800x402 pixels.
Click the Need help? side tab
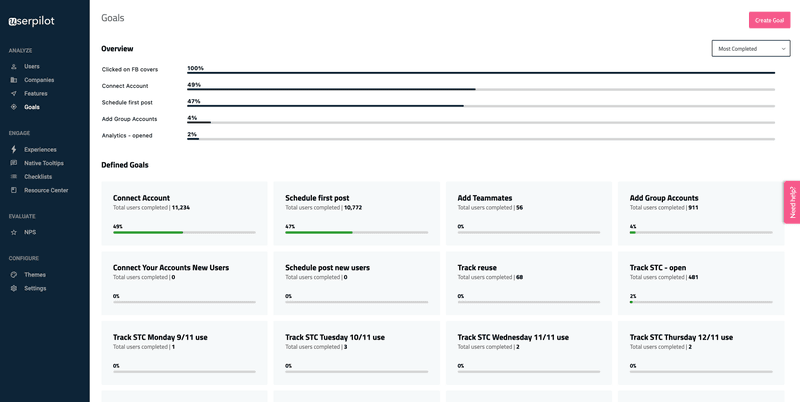pyautogui.click(x=792, y=203)
